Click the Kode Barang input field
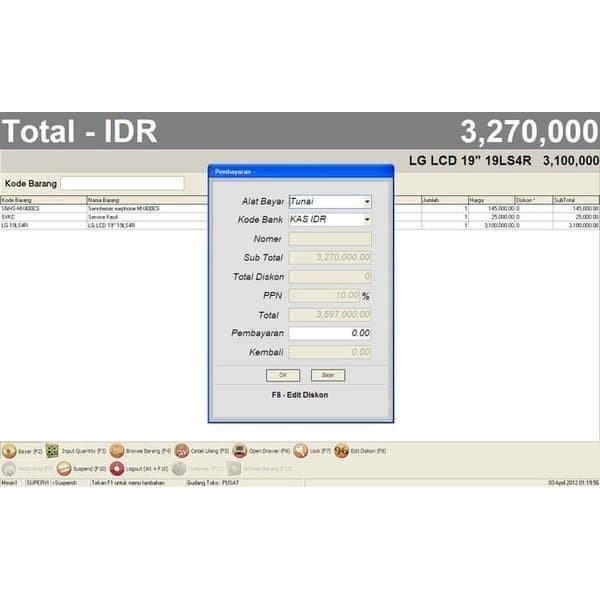This screenshot has height=600, width=600. coord(122,183)
